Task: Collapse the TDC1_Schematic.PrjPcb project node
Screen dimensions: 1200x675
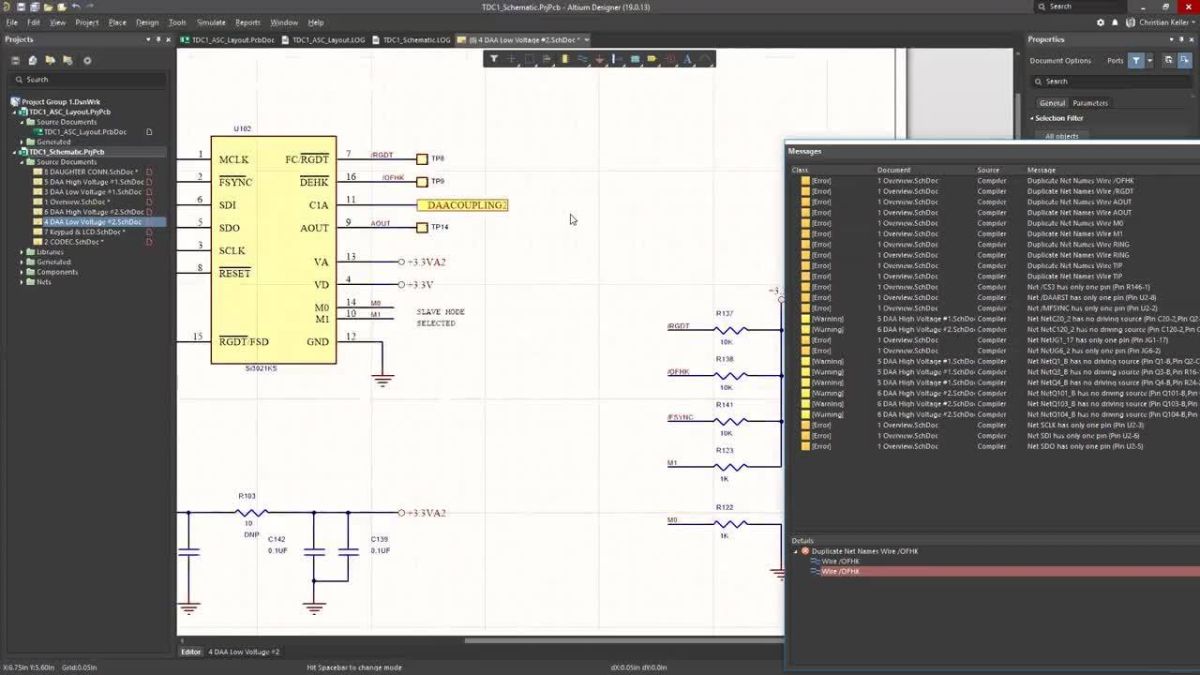Action: coord(16,151)
